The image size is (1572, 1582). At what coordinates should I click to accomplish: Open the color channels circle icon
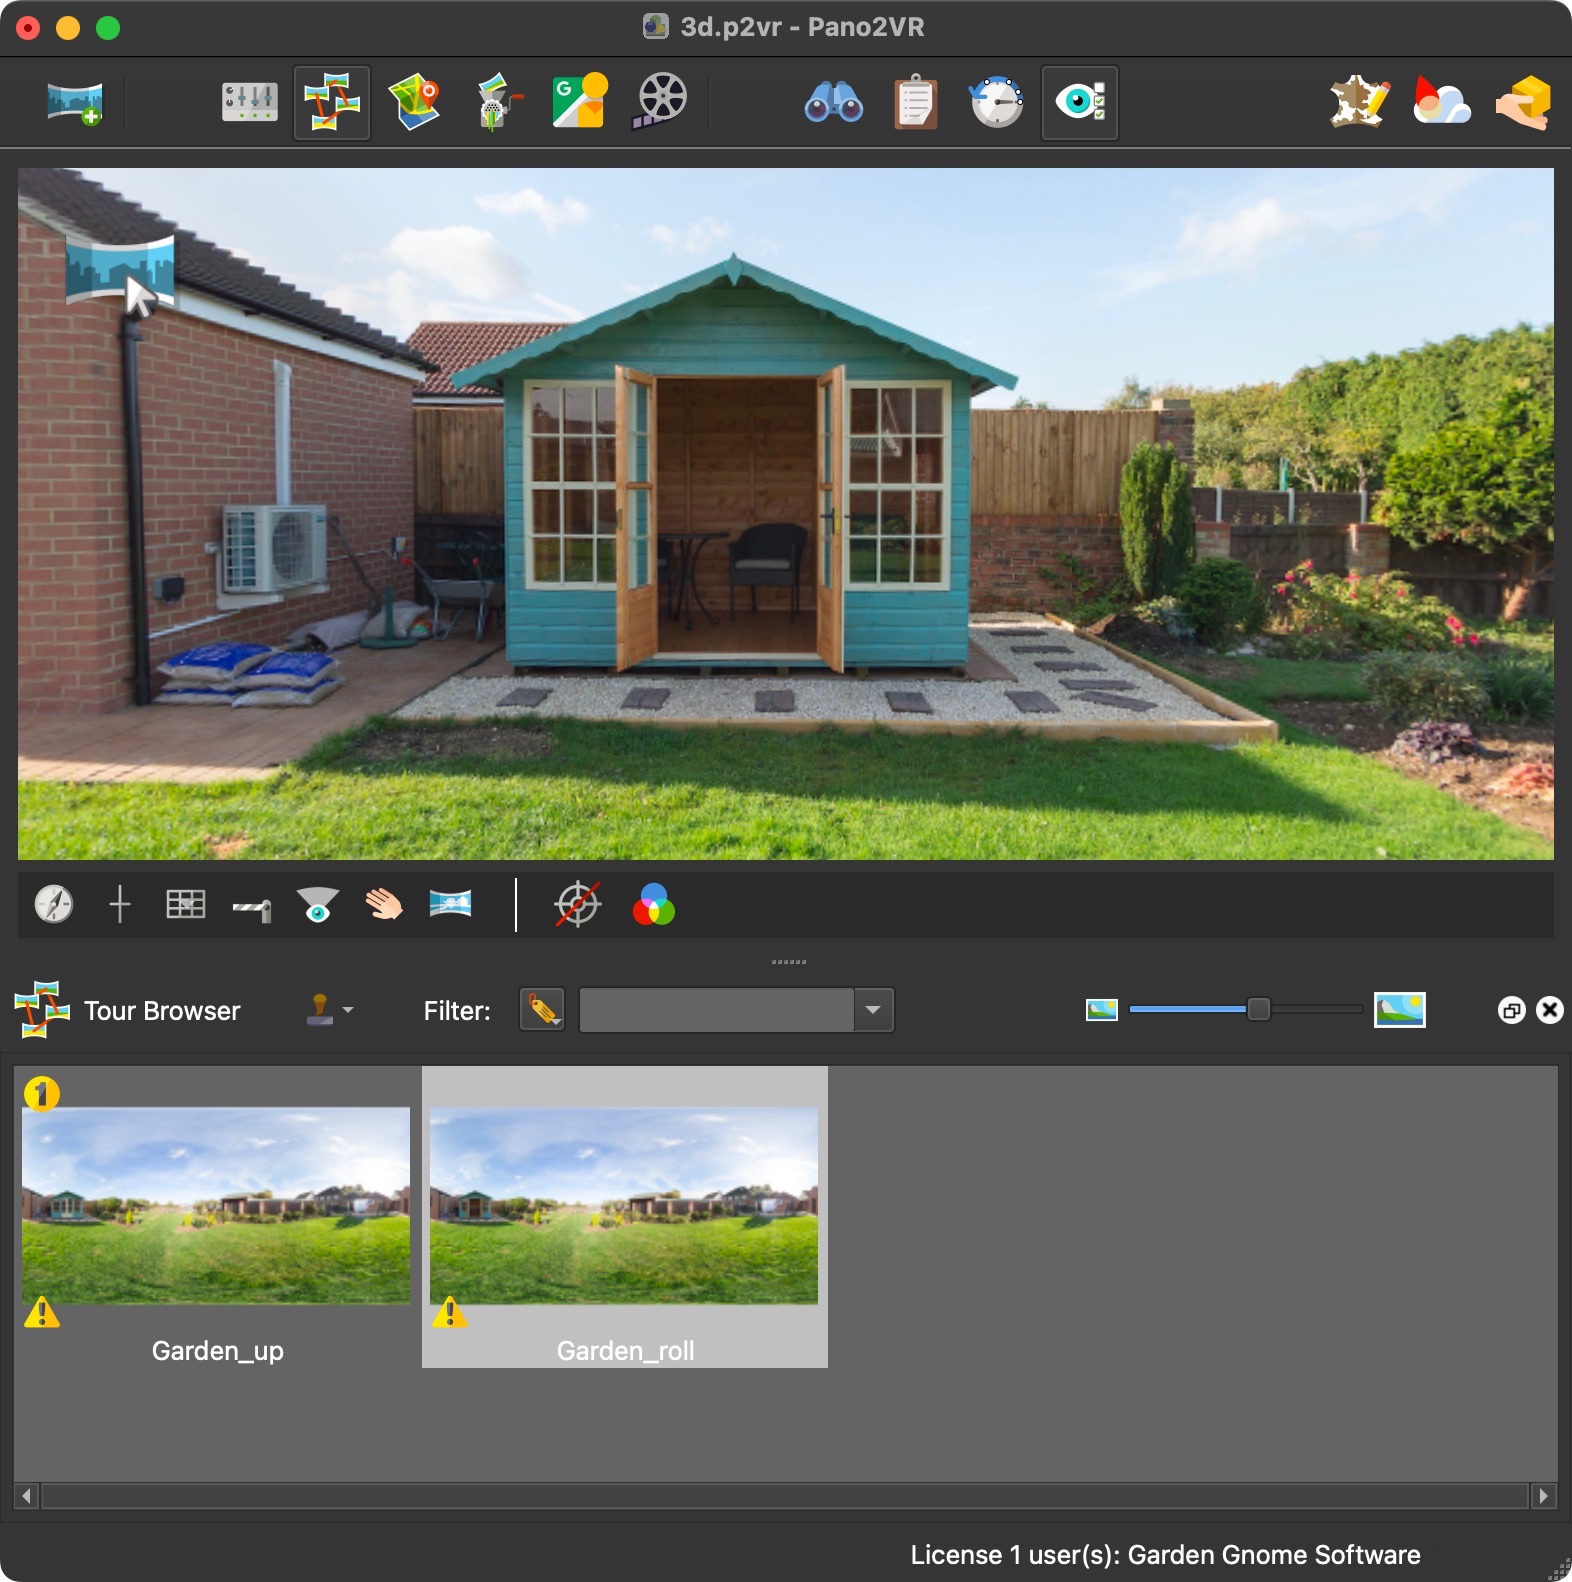pos(653,905)
